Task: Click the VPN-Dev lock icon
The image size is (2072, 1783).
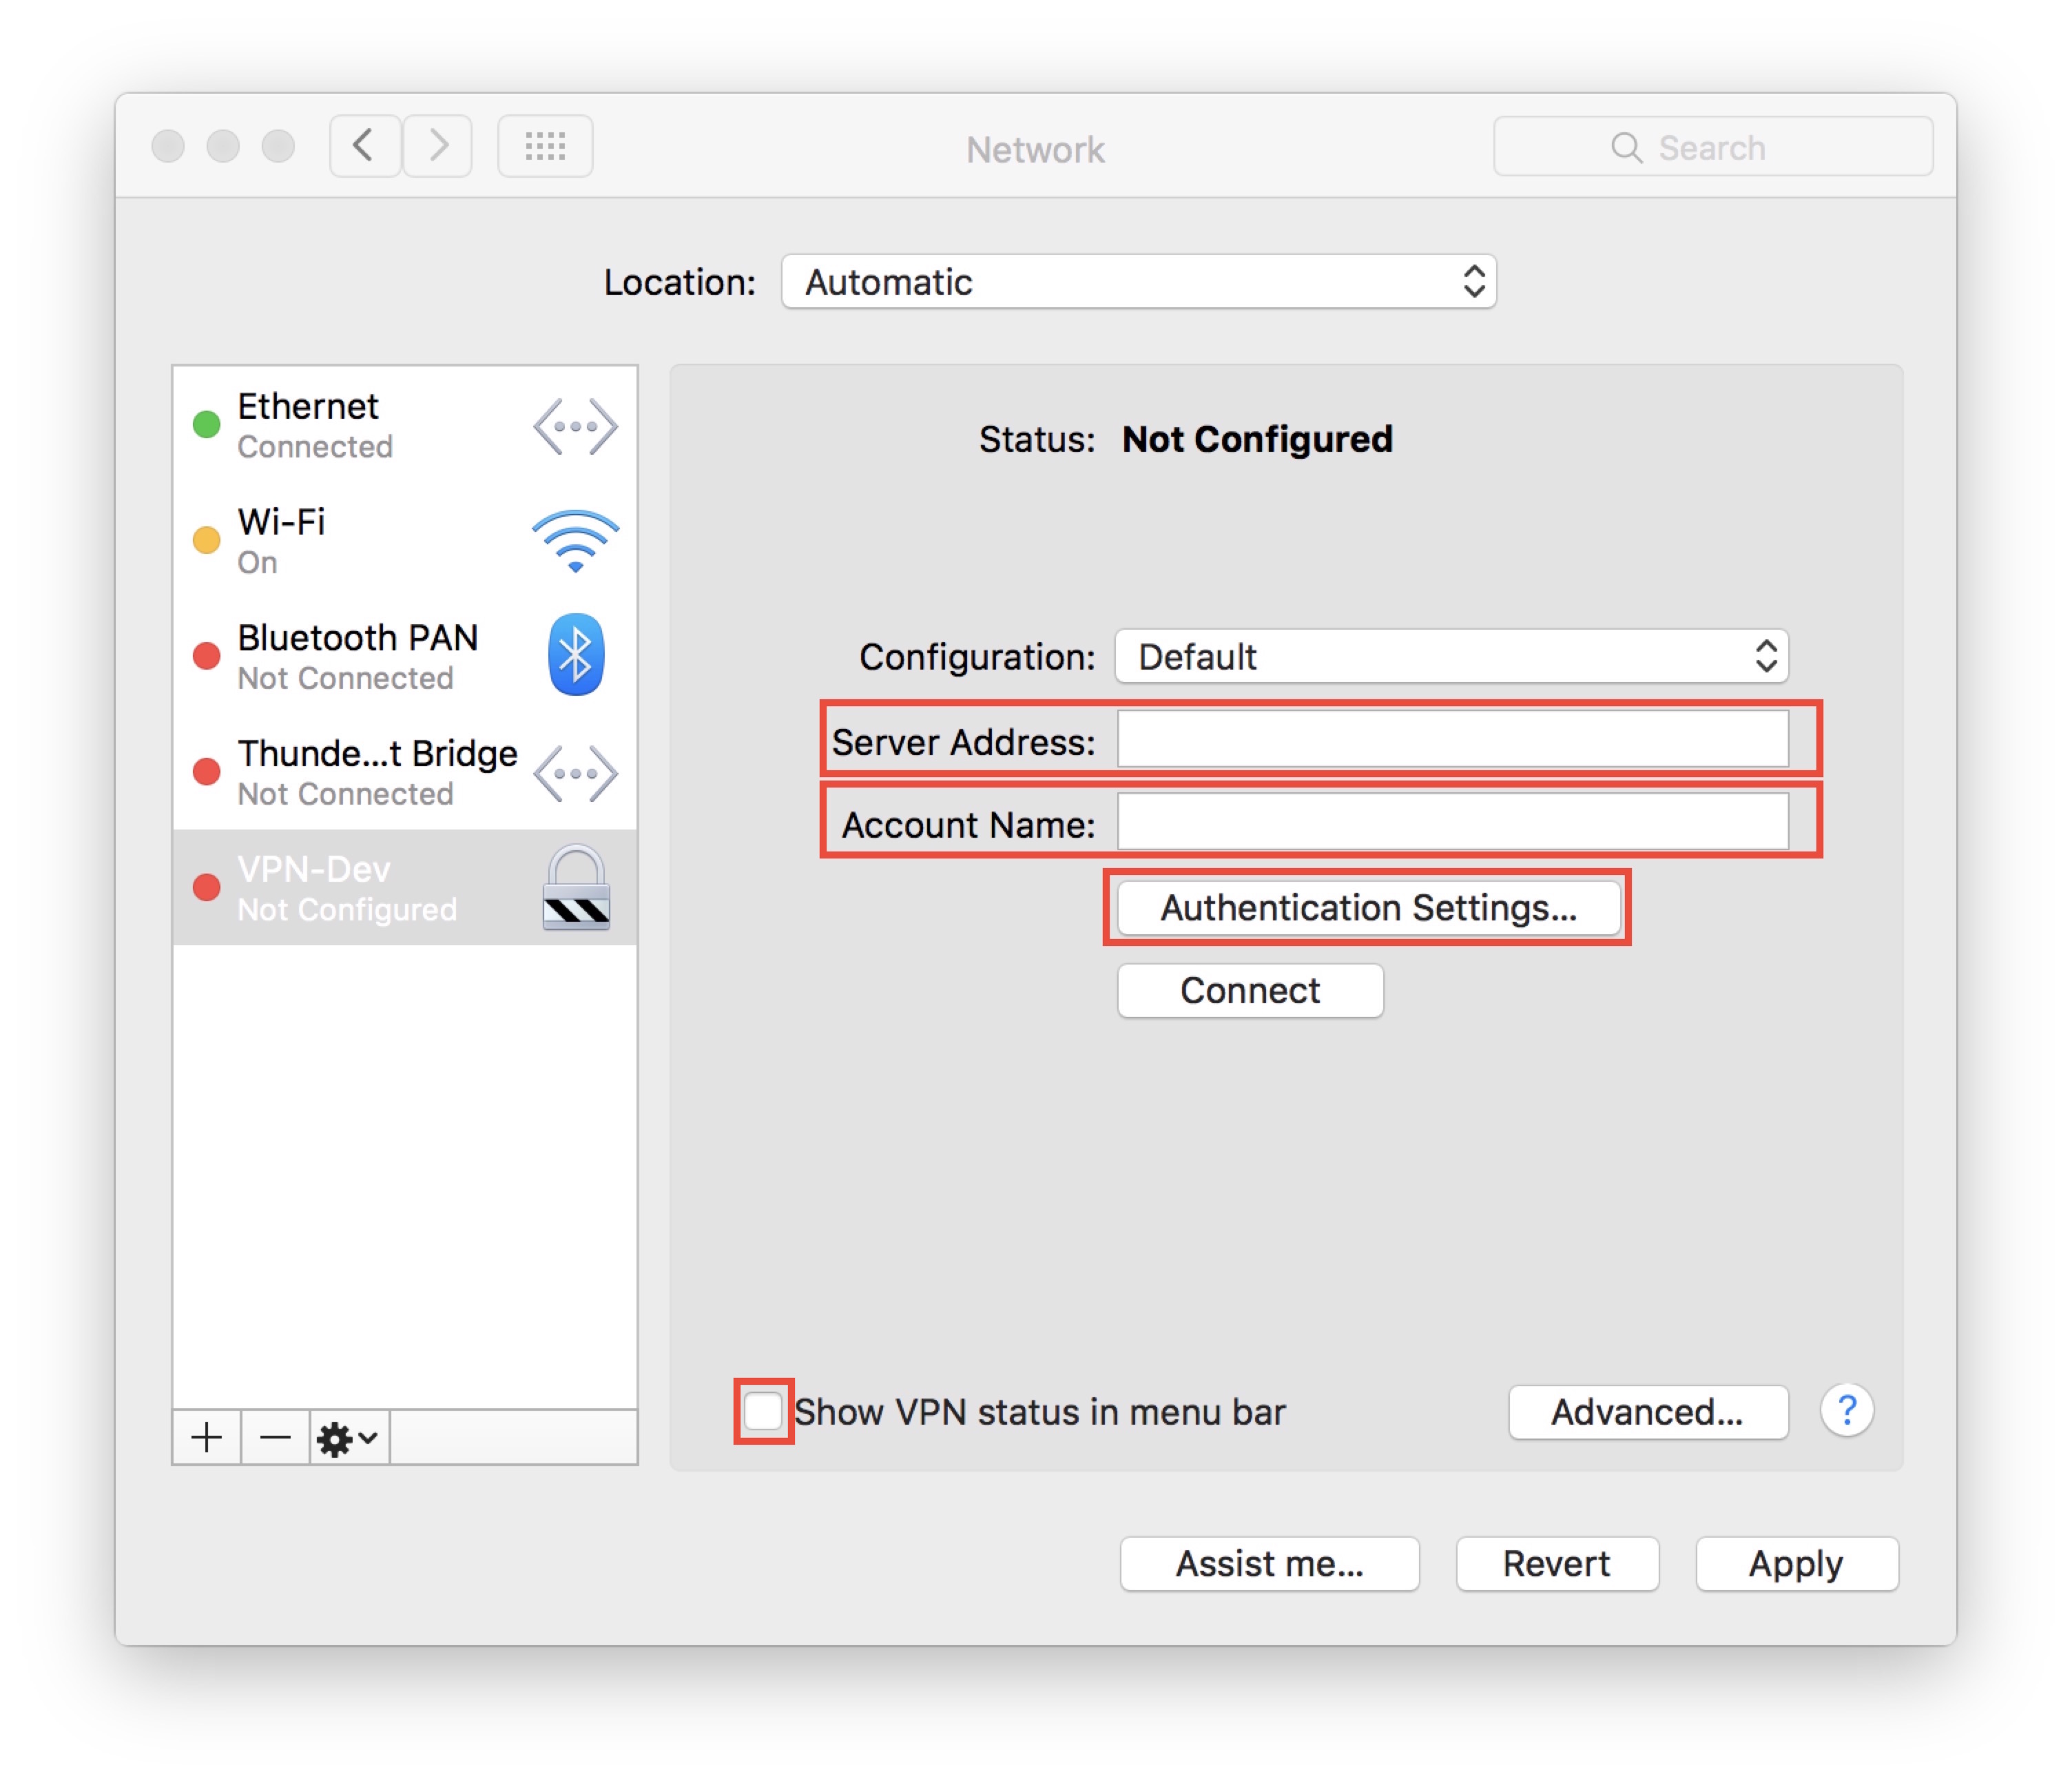Action: pos(576,888)
